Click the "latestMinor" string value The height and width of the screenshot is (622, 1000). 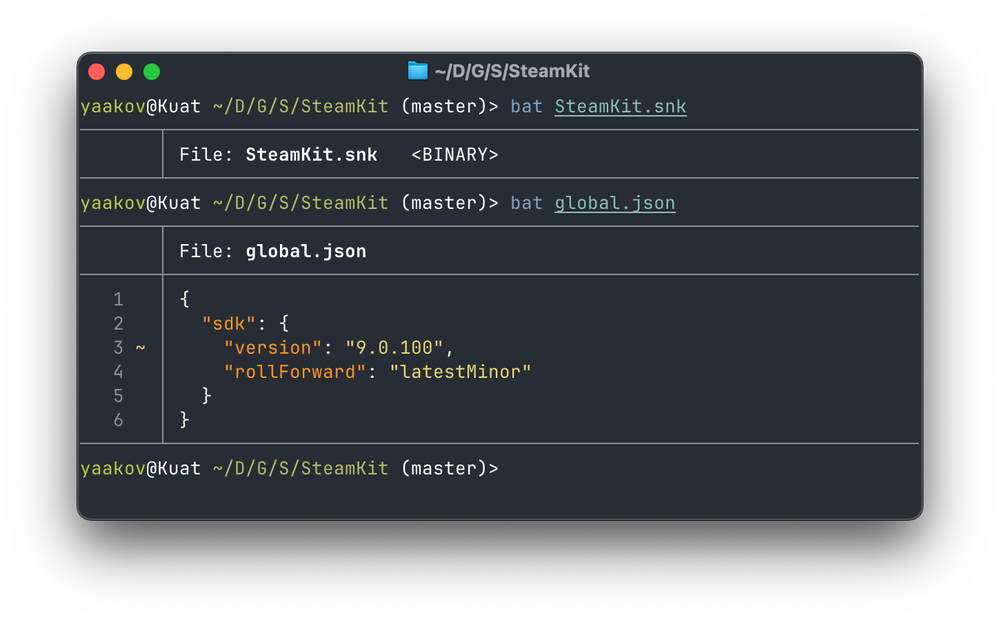[460, 372]
